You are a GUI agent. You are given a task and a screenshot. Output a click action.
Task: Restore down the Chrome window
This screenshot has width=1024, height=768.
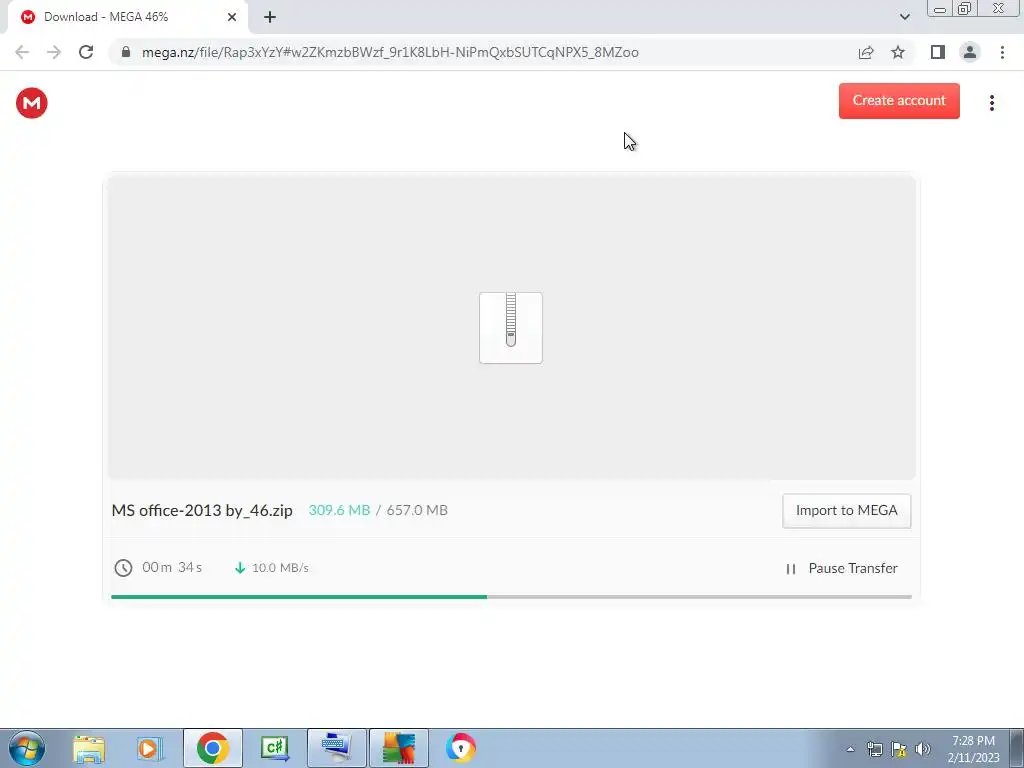[x=964, y=9]
